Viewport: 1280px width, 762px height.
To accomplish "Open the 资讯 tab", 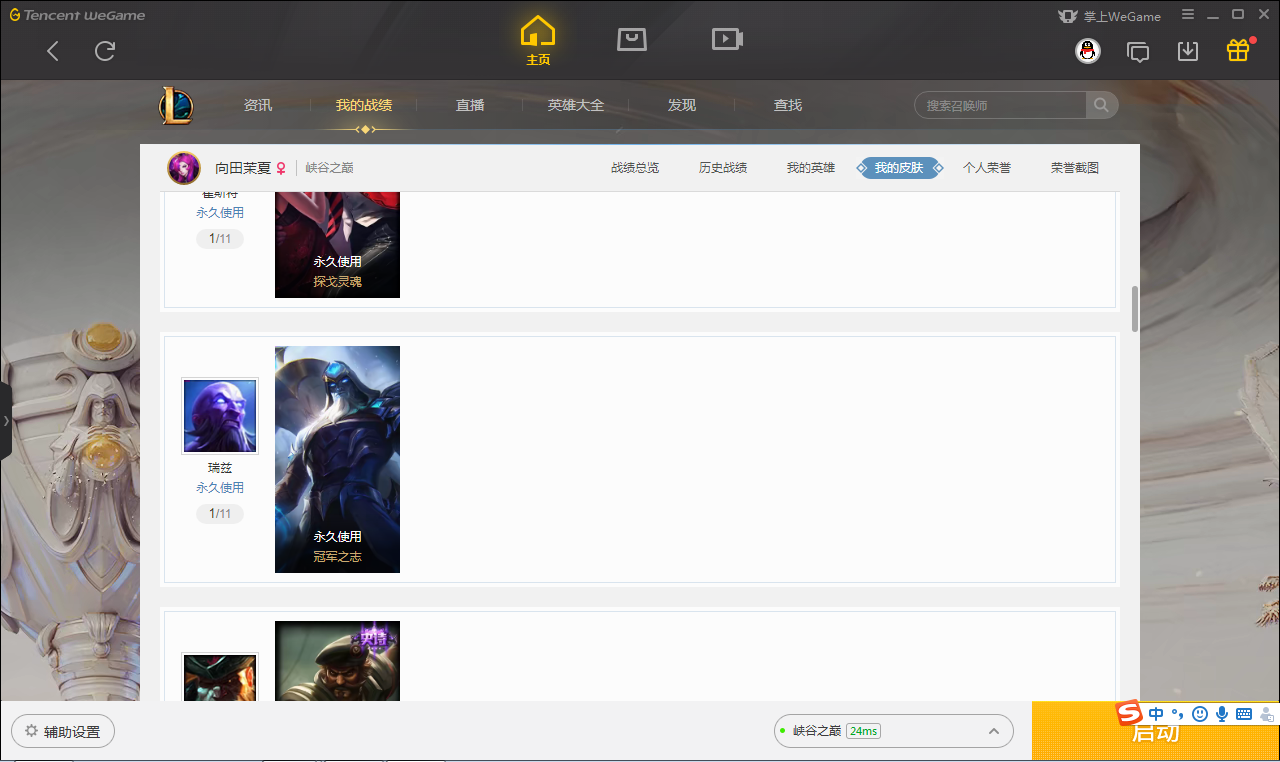I will coord(258,105).
